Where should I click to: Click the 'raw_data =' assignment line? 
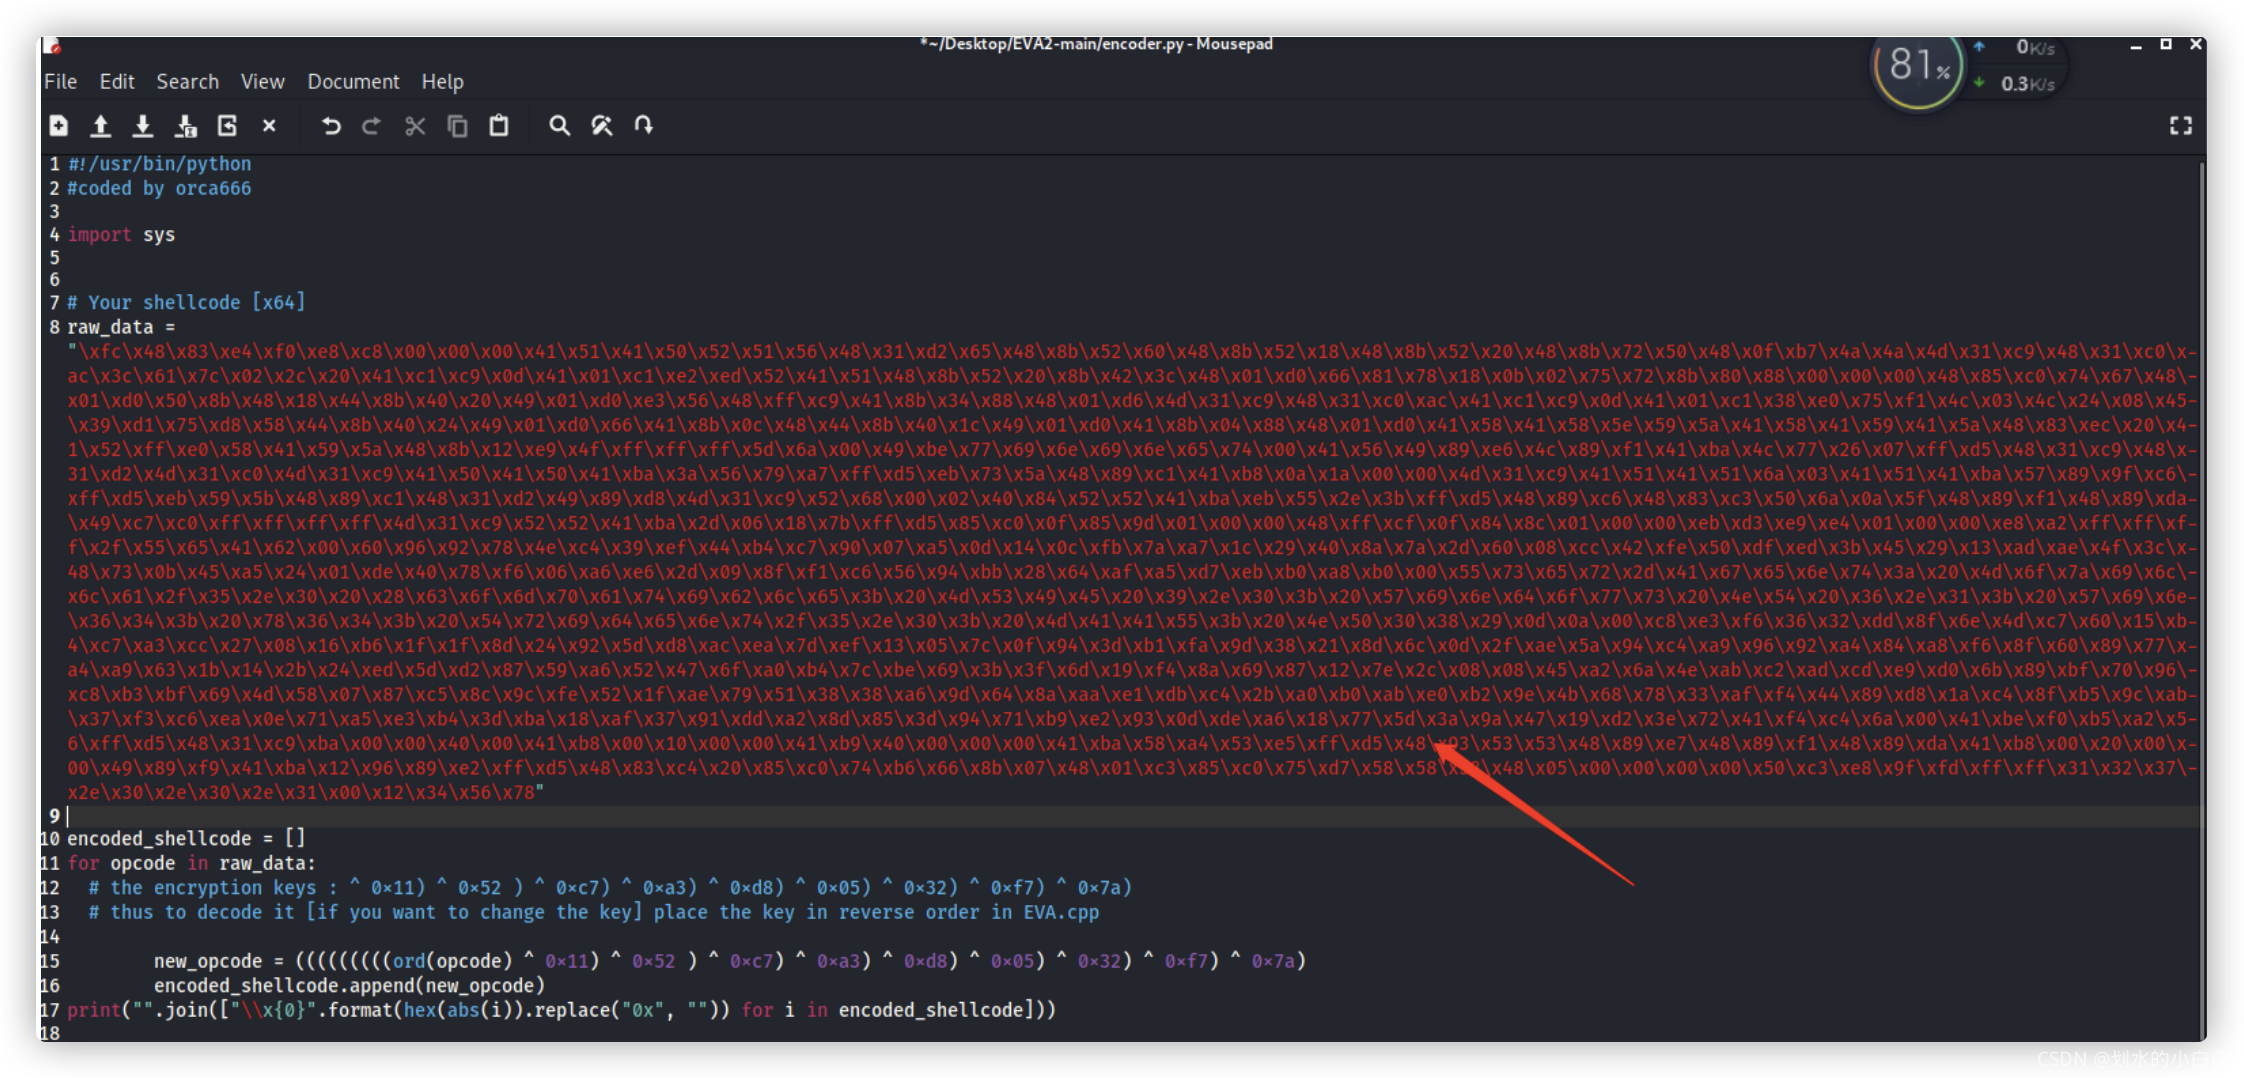121,327
